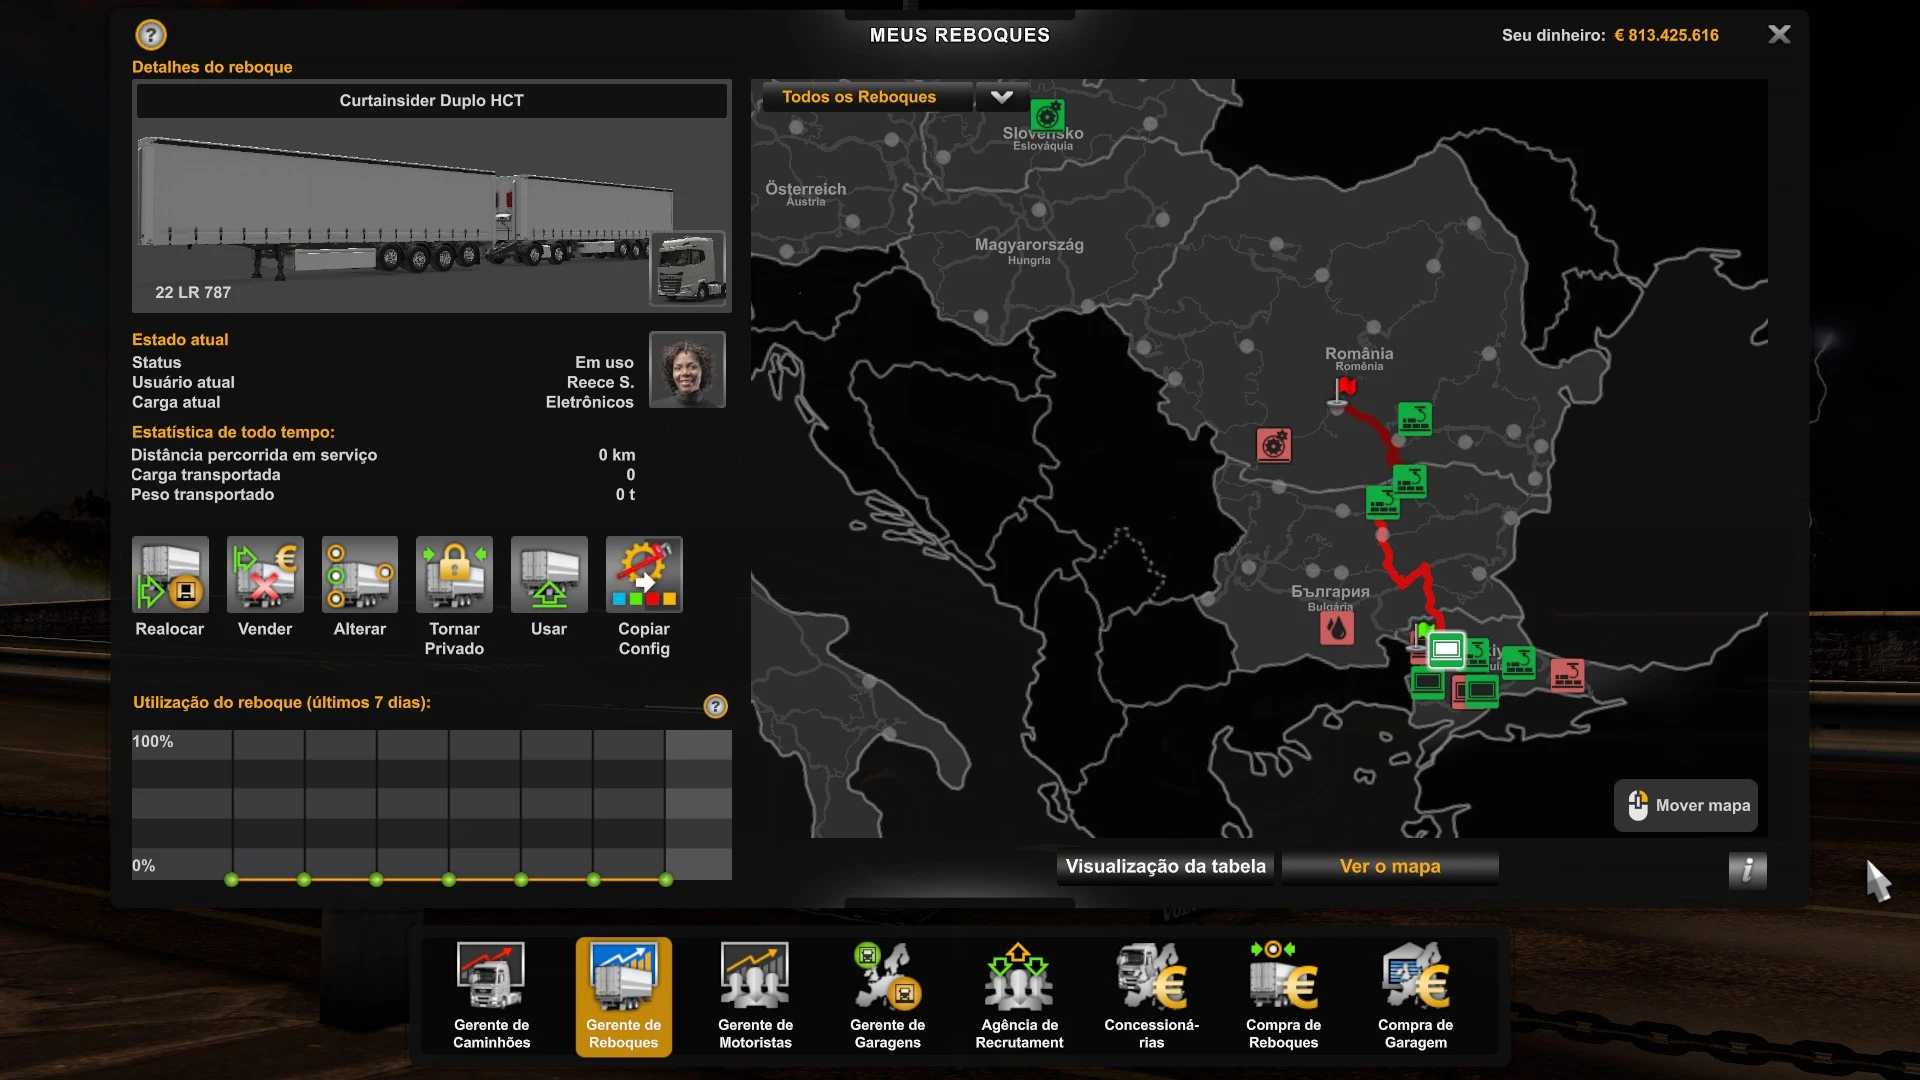Click the Mover mapa button
The width and height of the screenshot is (1920, 1080).
1686,806
